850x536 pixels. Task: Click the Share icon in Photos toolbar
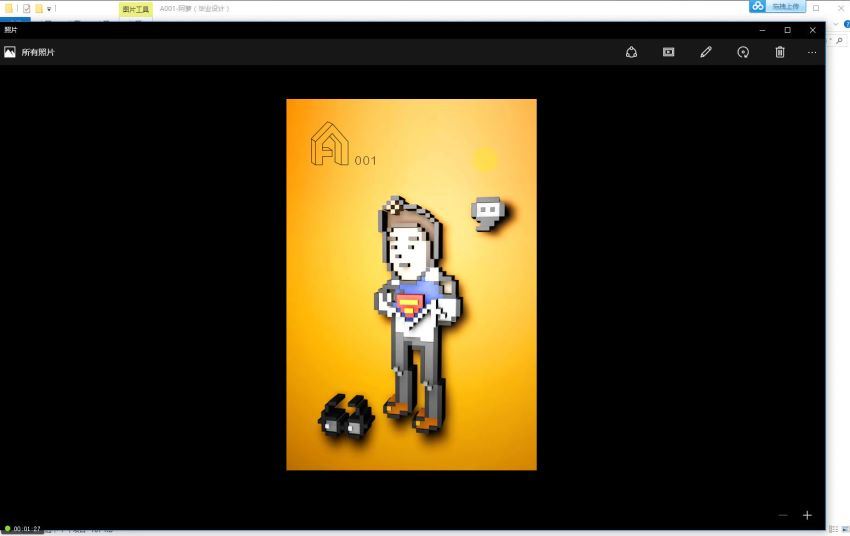[631, 52]
